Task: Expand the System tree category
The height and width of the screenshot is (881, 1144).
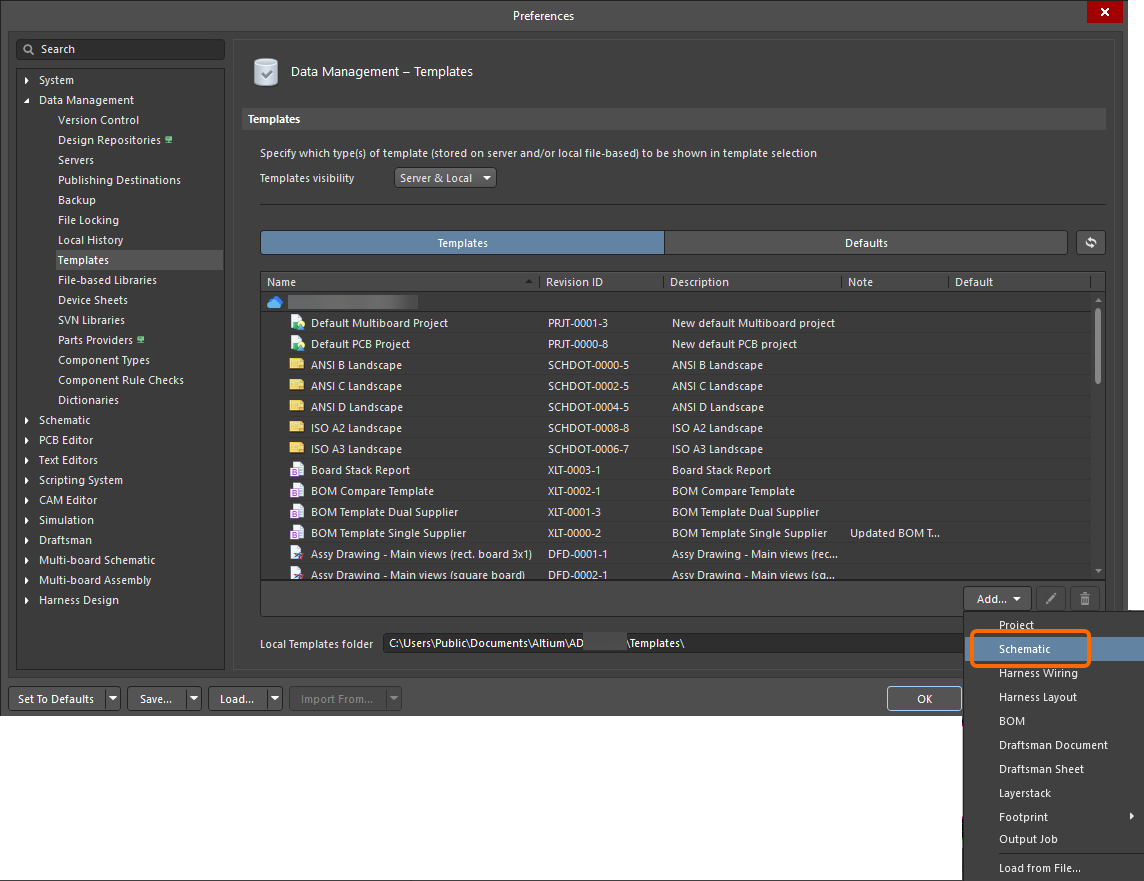Action: 27,80
